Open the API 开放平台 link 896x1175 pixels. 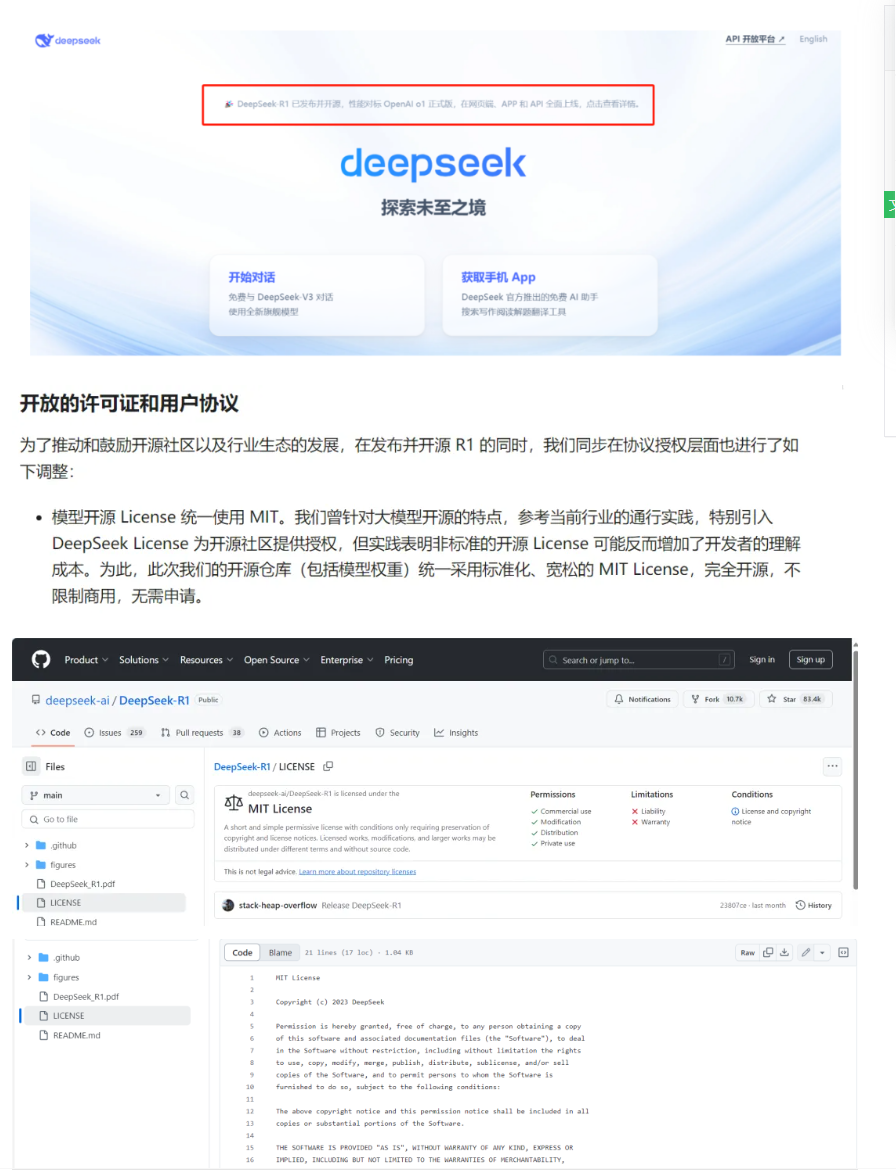(x=755, y=39)
